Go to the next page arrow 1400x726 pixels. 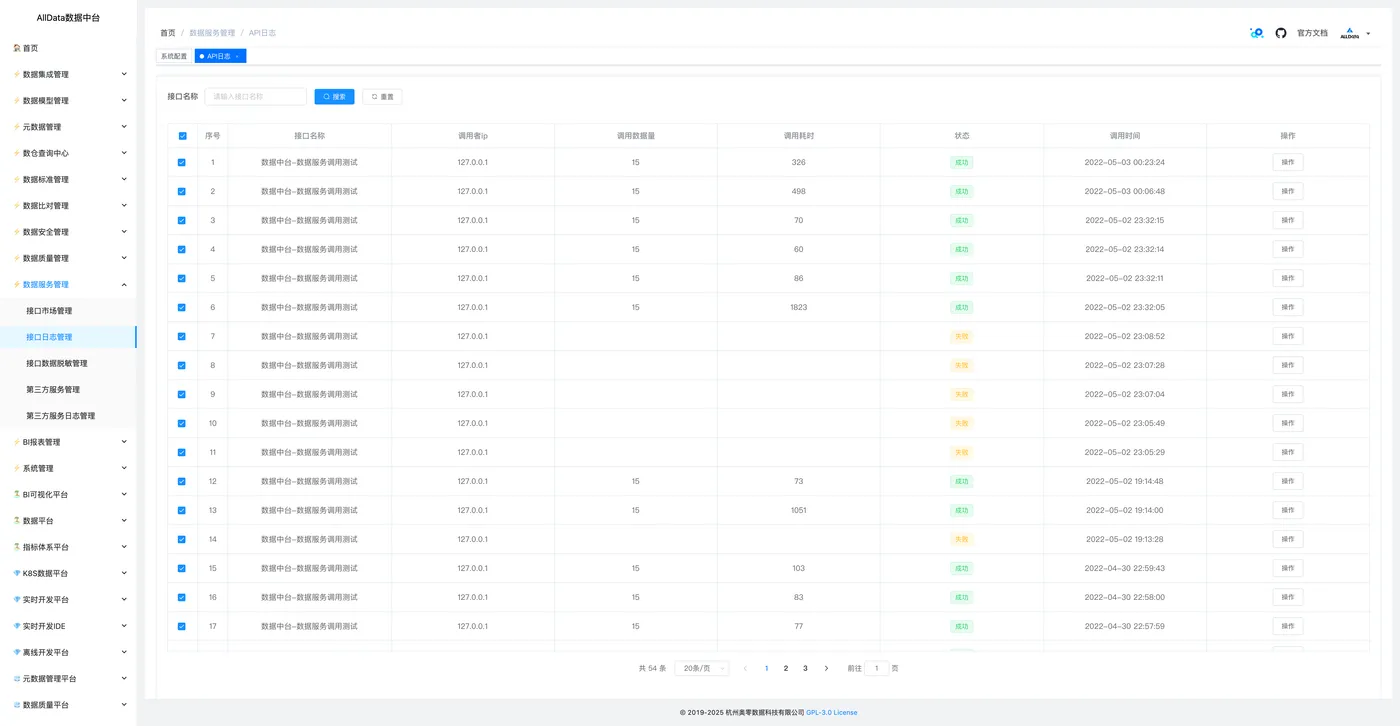pyautogui.click(x=826, y=668)
